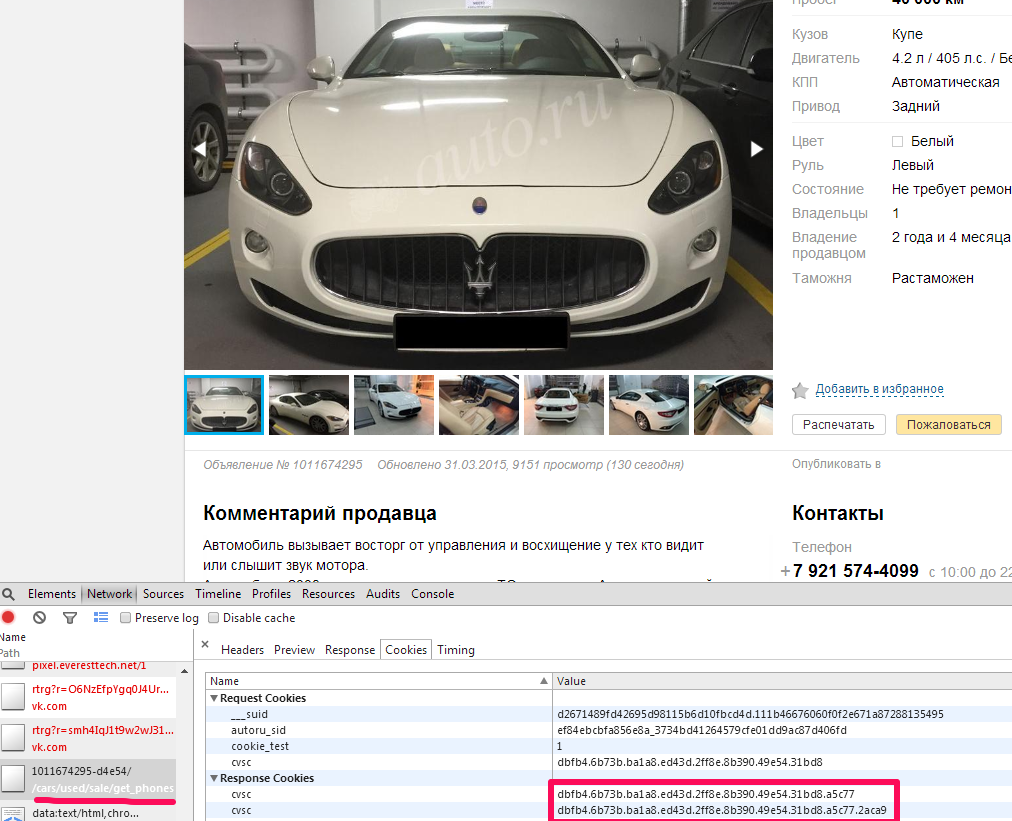Click the response cvsc value ending in 31bd8.a5c77
This screenshot has width=1012, height=821.
pyautogui.click(x=705, y=794)
